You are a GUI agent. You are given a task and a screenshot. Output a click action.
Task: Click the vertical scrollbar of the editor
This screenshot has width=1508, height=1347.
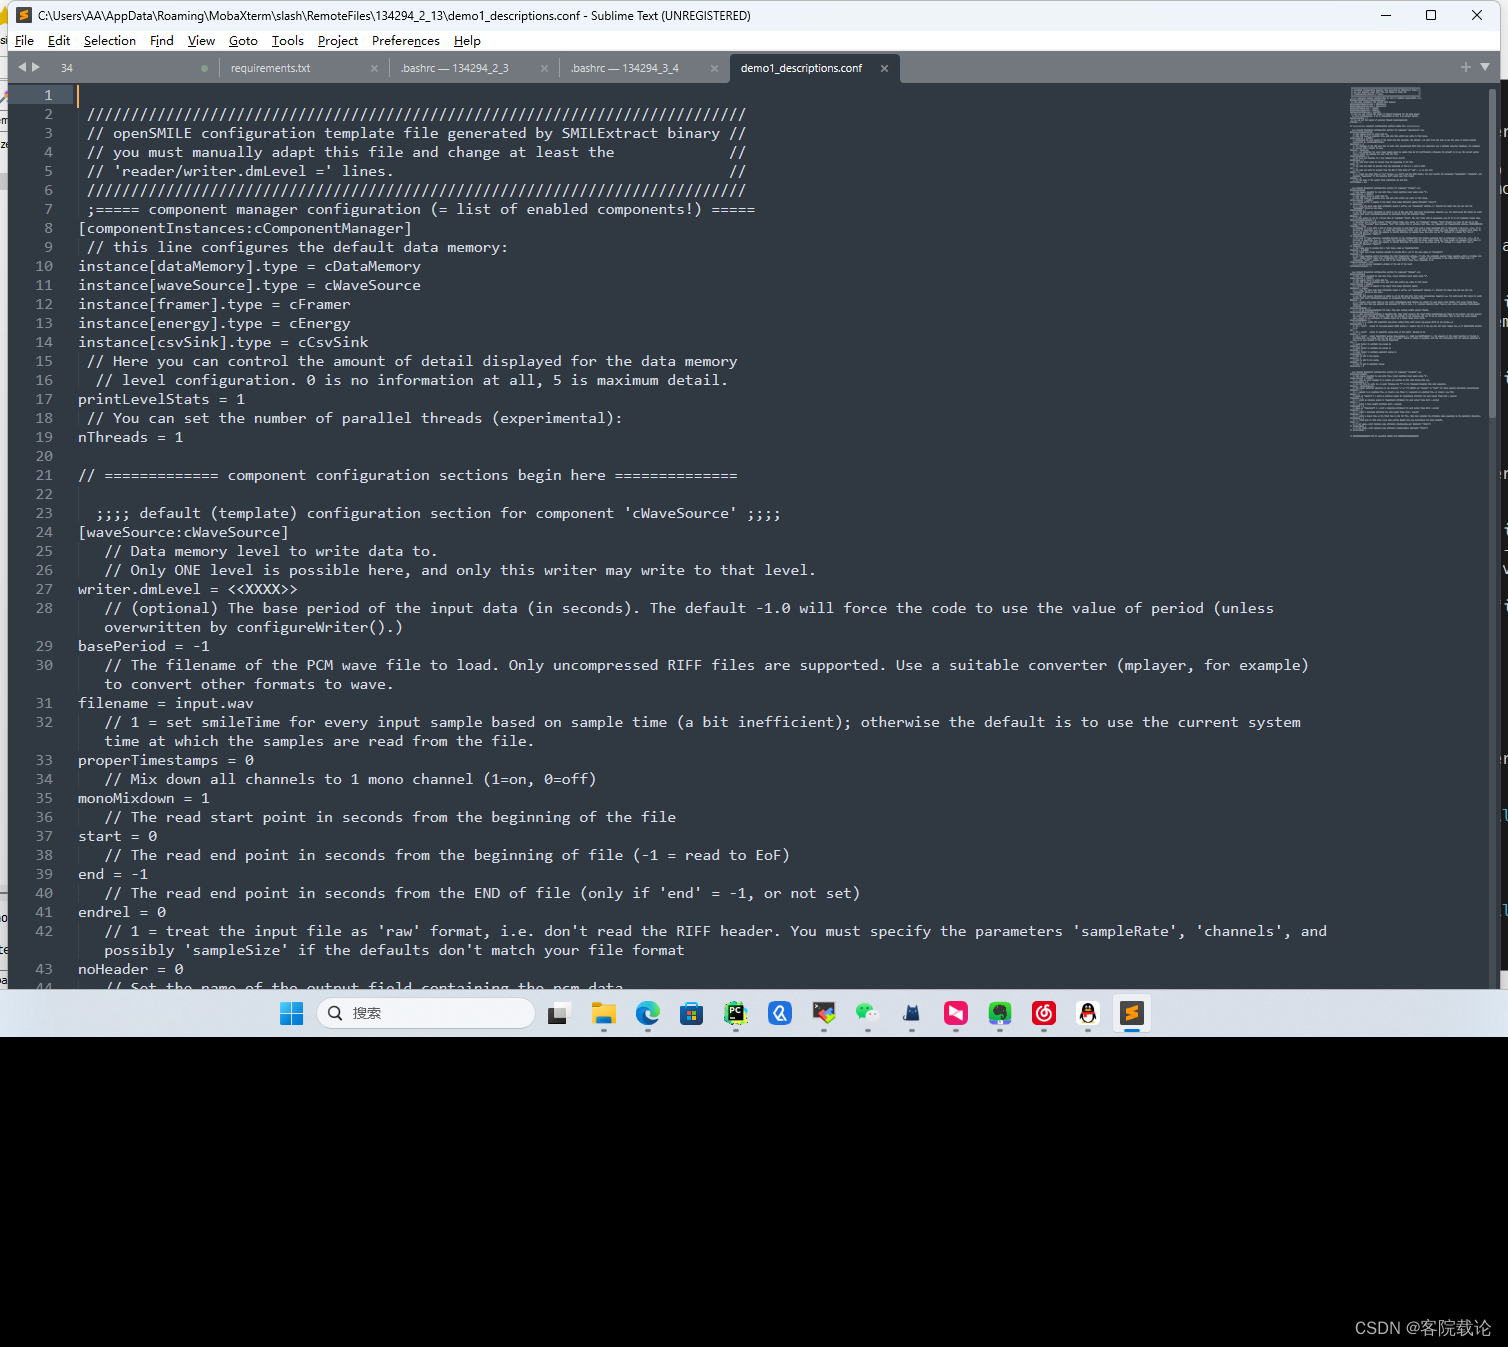click(x=1493, y=253)
